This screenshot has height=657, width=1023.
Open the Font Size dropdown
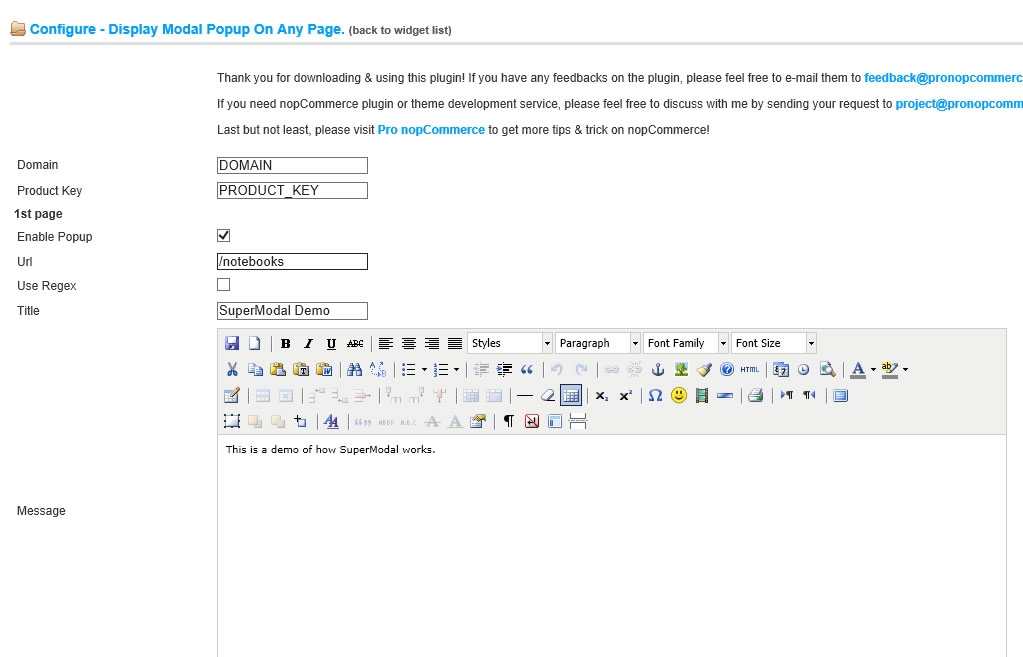tap(774, 343)
